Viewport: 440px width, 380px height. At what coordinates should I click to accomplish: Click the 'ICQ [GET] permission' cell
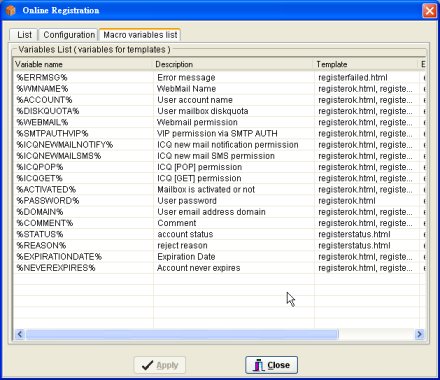point(199,178)
